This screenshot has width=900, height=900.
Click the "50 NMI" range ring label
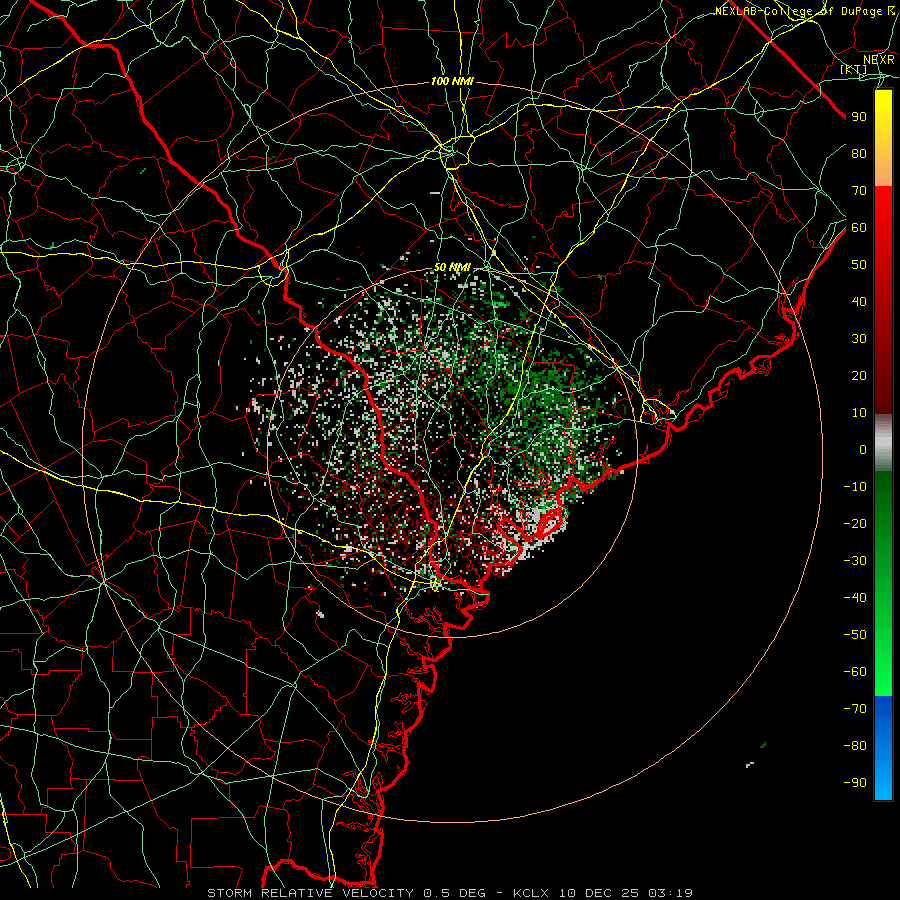point(452,267)
